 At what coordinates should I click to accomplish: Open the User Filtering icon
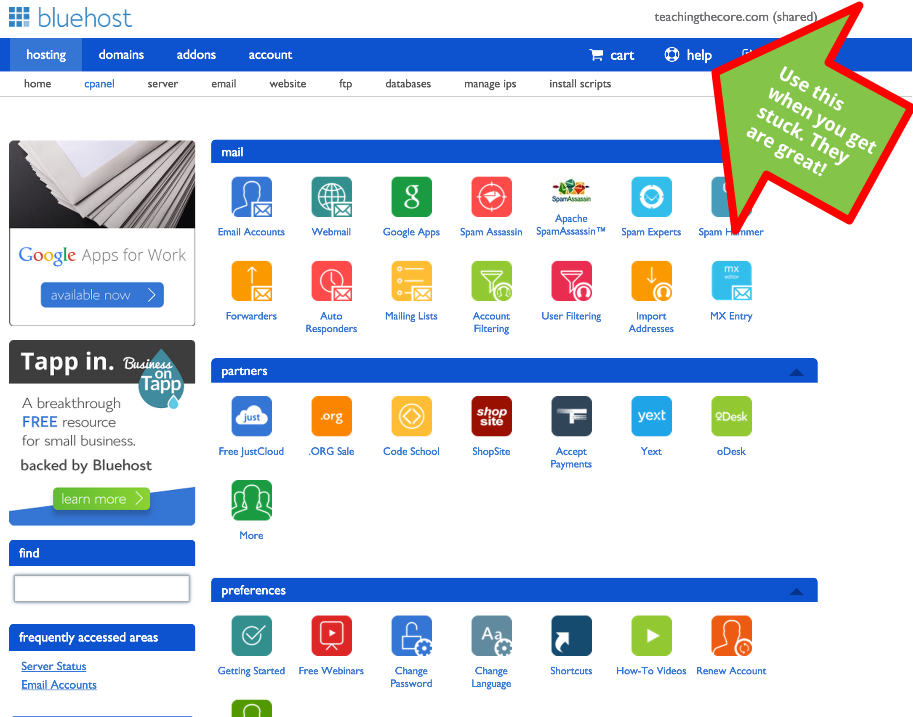pyautogui.click(x=571, y=281)
